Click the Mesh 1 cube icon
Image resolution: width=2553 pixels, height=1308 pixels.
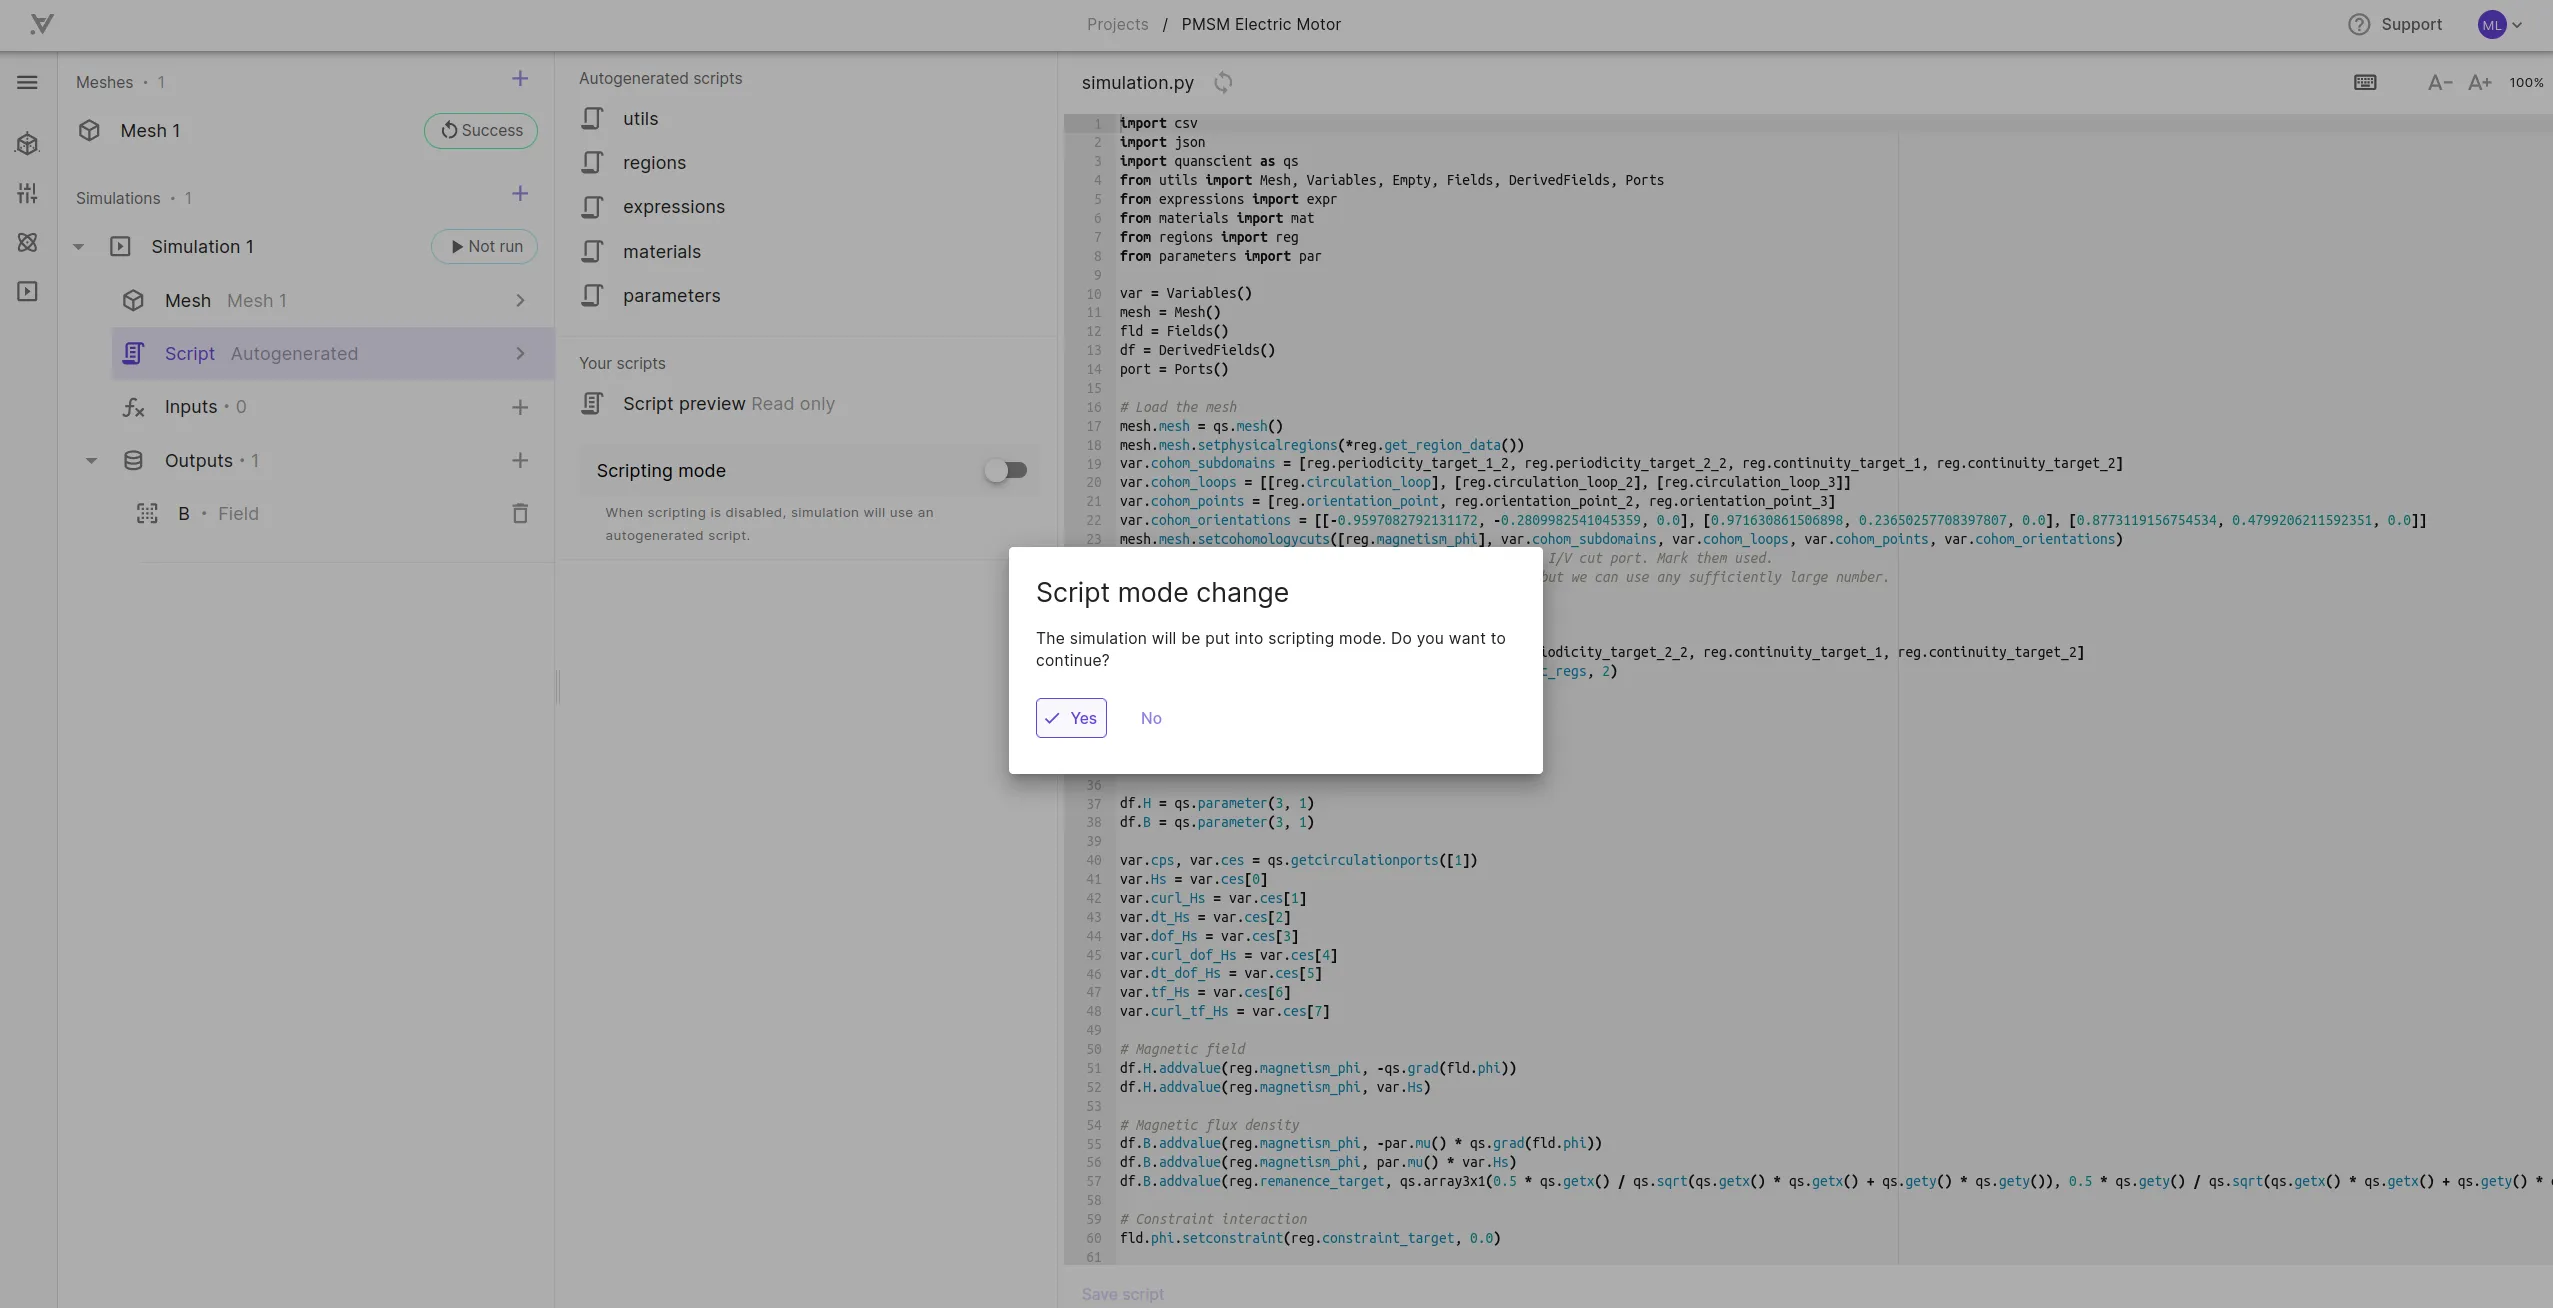tap(89, 131)
